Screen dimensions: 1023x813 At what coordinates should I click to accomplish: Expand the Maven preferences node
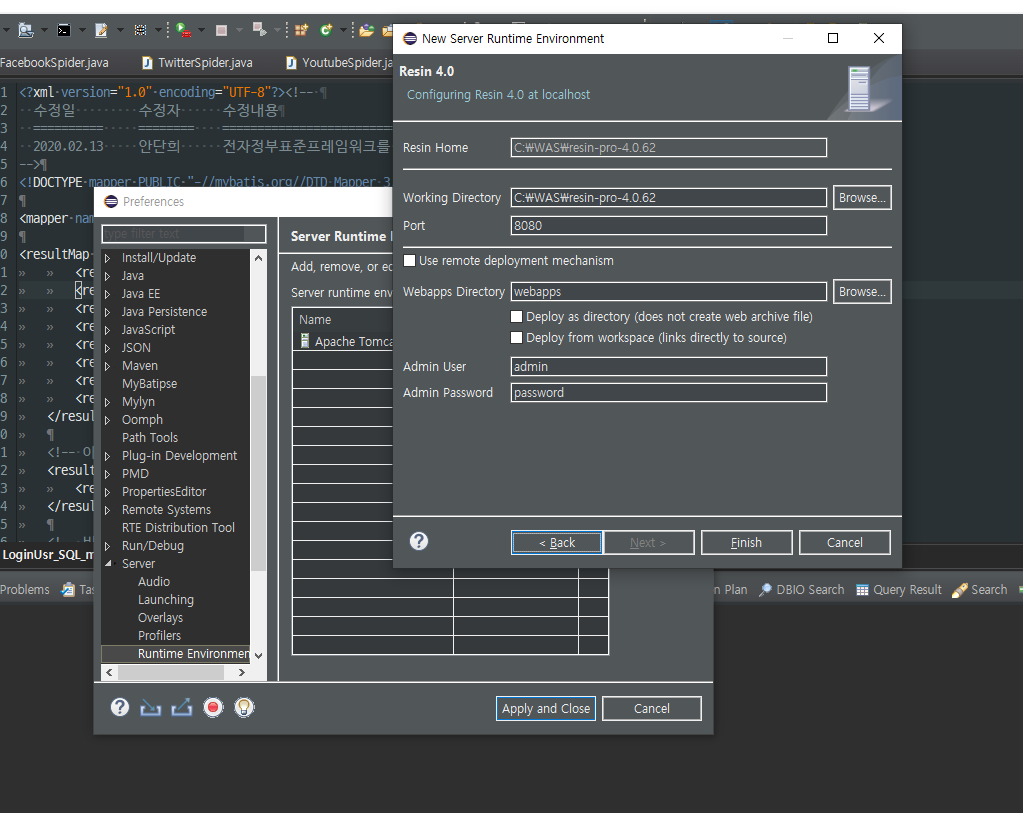pyautogui.click(x=108, y=366)
